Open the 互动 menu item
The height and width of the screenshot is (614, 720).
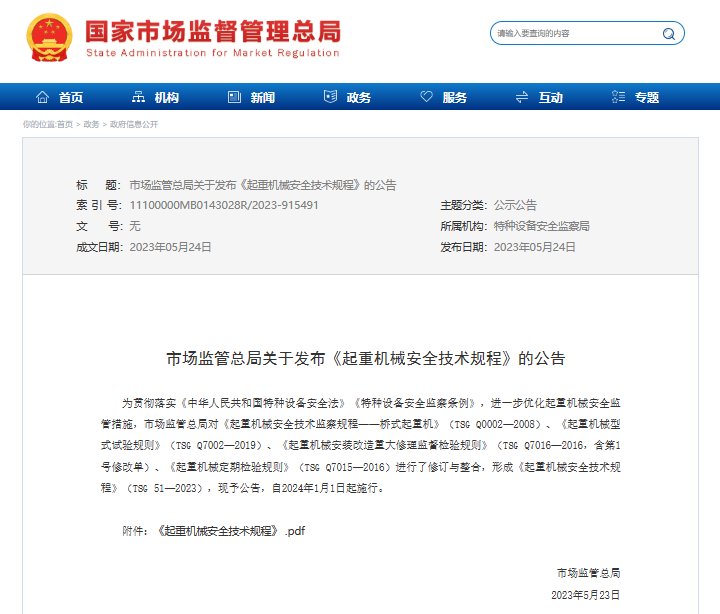(x=551, y=97)
